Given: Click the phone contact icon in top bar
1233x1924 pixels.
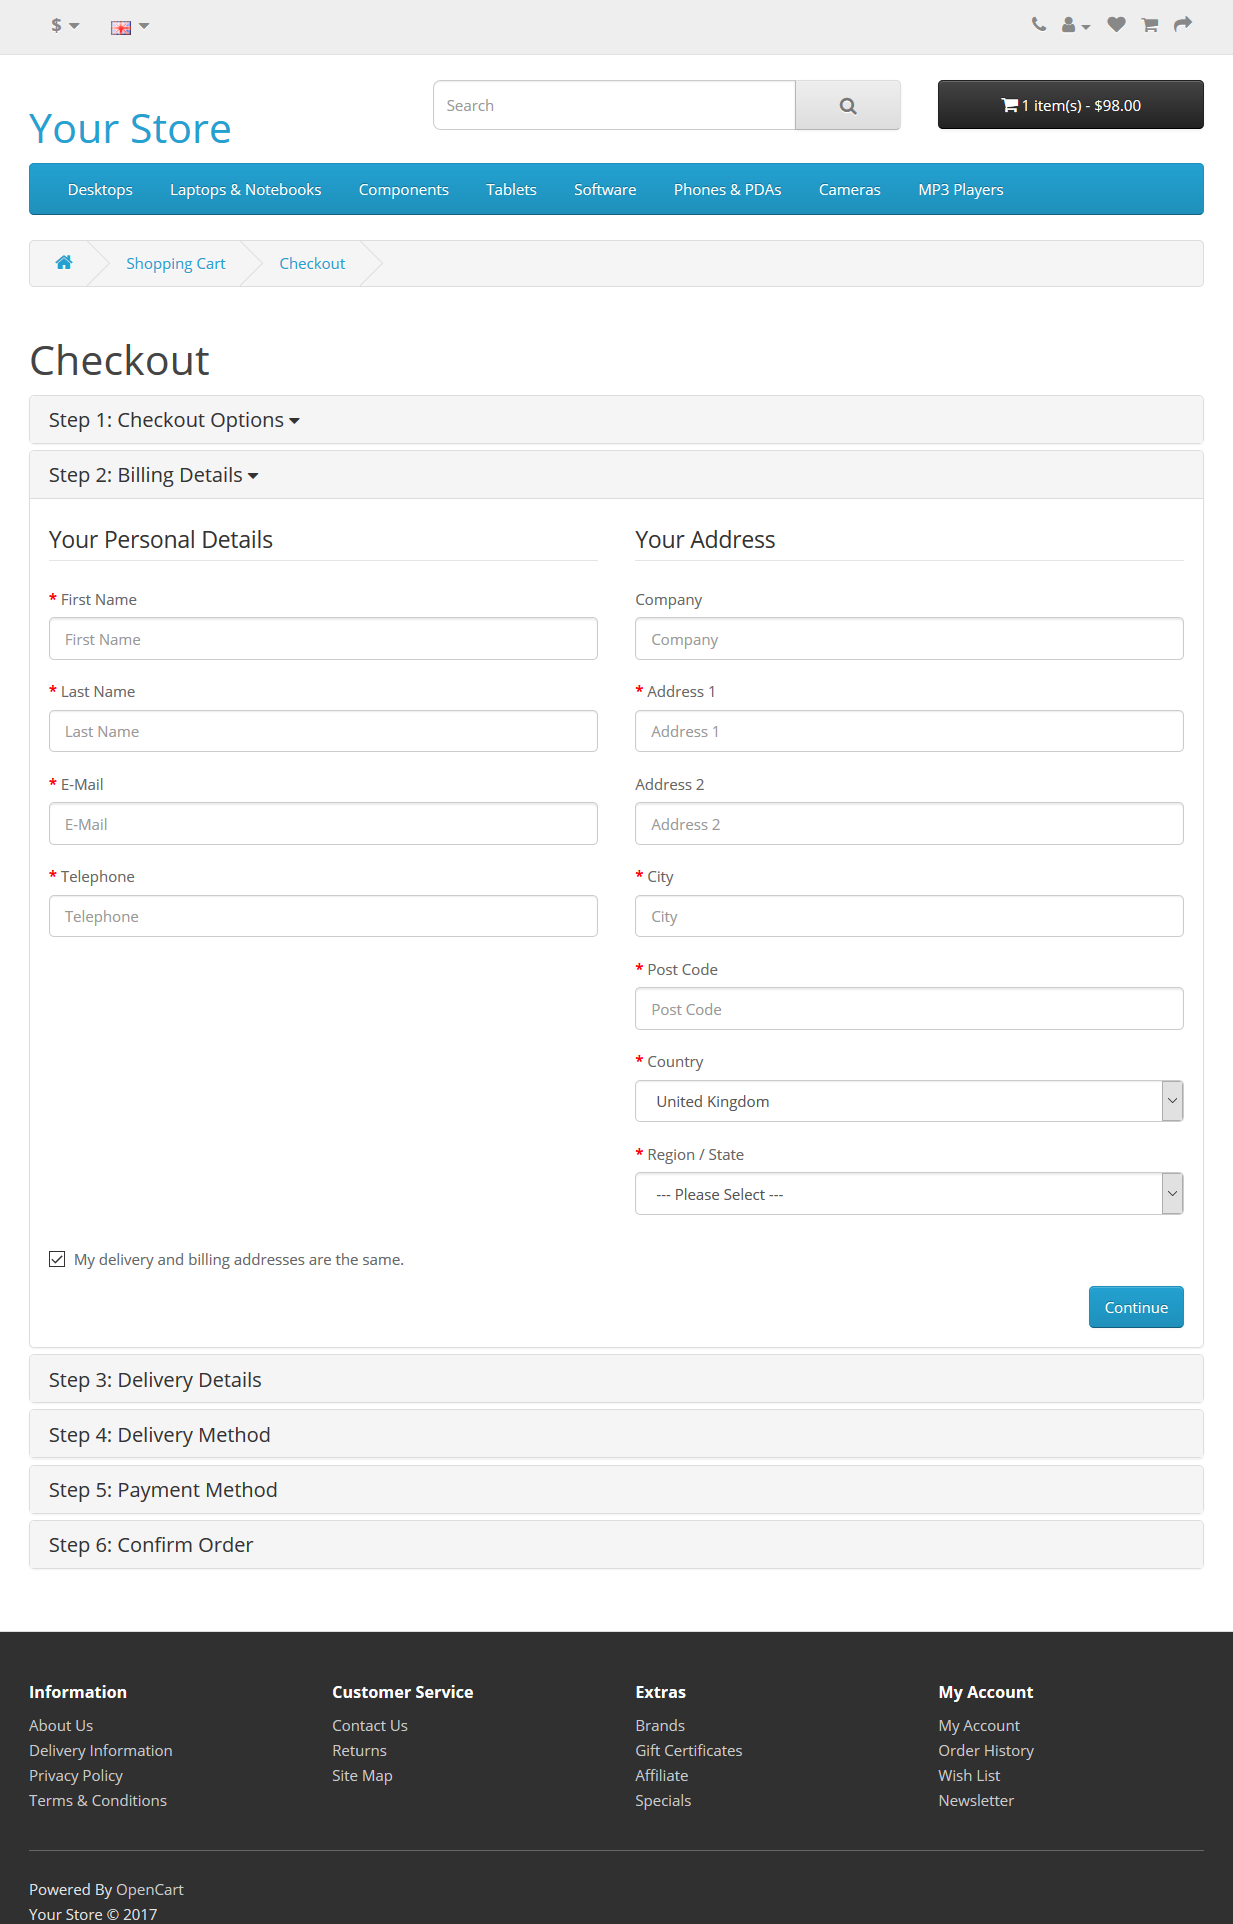Looking at the screenshot, I should [1039, 25].
